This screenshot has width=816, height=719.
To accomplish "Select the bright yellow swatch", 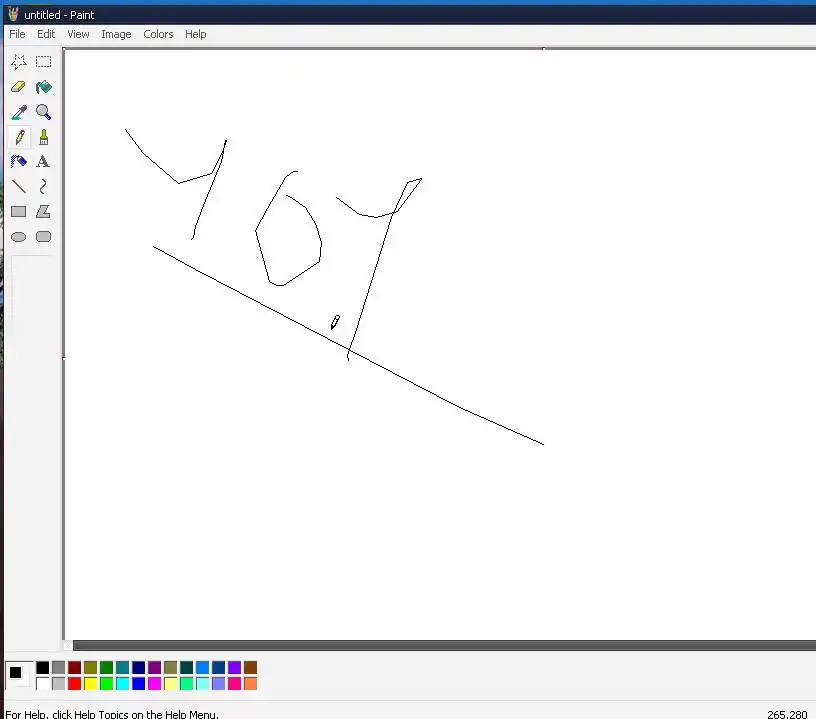I will 91,683.
